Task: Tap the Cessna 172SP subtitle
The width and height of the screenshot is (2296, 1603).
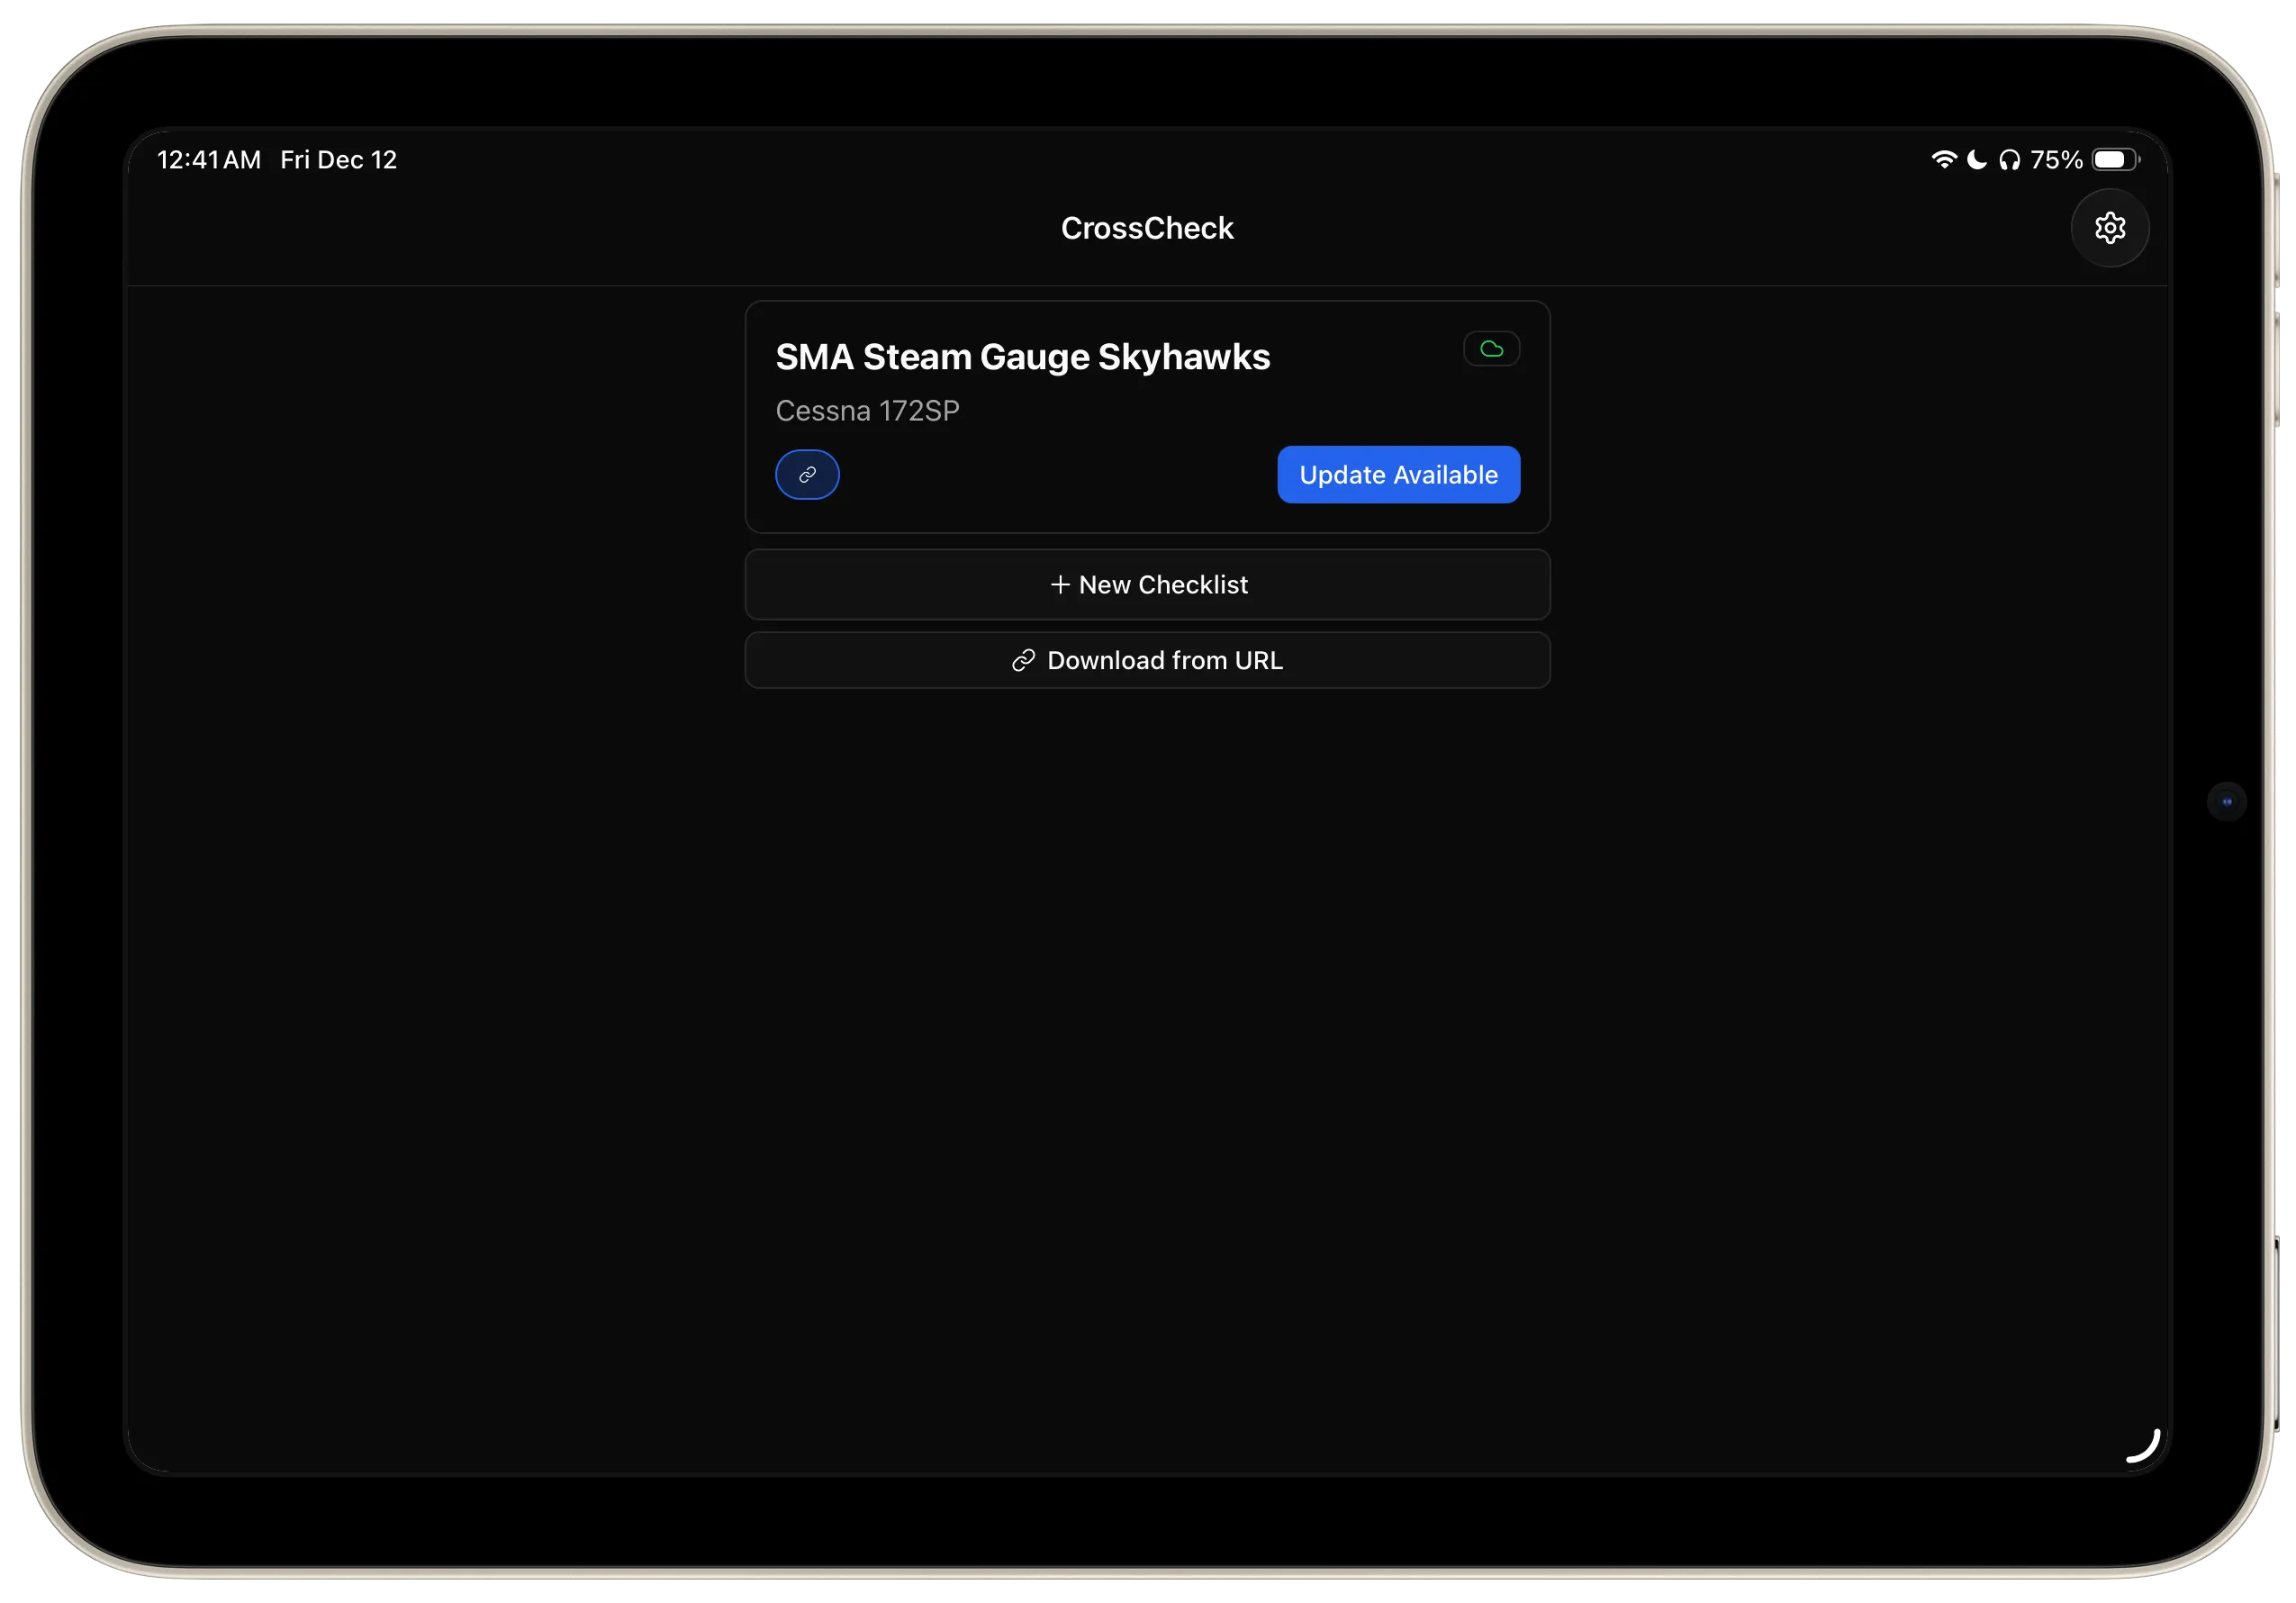Action: coord(867,411)
